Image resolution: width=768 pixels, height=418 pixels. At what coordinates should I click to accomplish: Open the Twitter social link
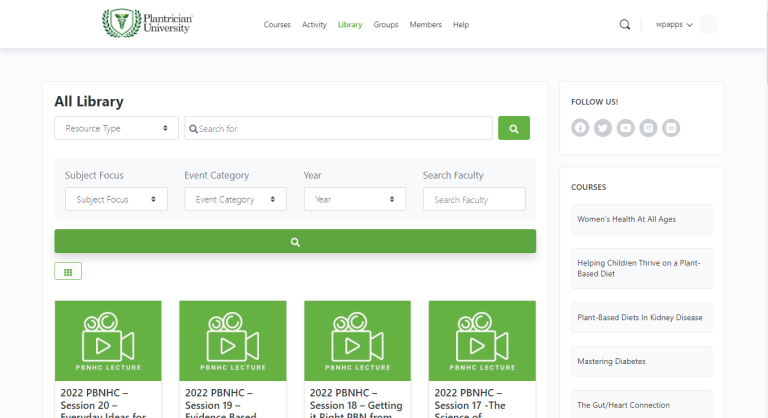coord(603,128)
